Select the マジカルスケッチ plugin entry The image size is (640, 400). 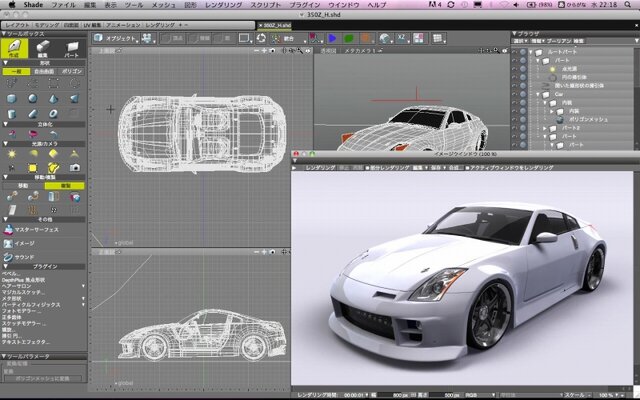23,292
